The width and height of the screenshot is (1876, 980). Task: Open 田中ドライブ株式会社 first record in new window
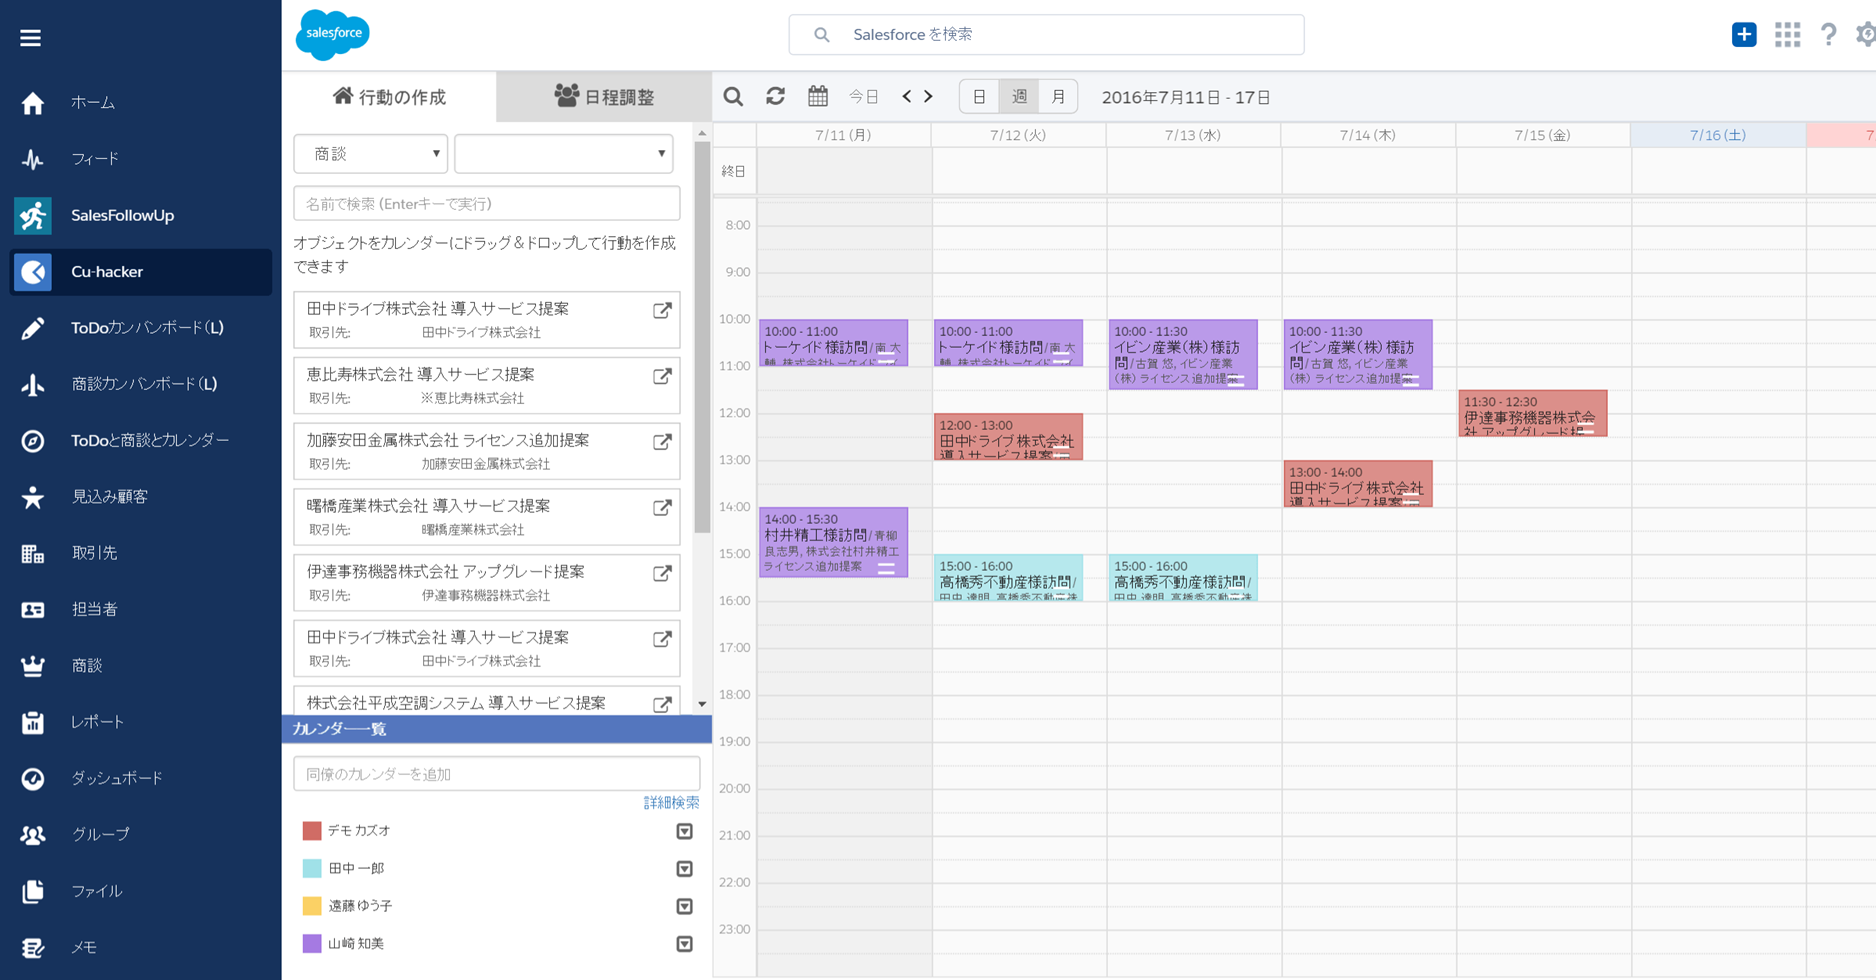[x=662, y=311]
